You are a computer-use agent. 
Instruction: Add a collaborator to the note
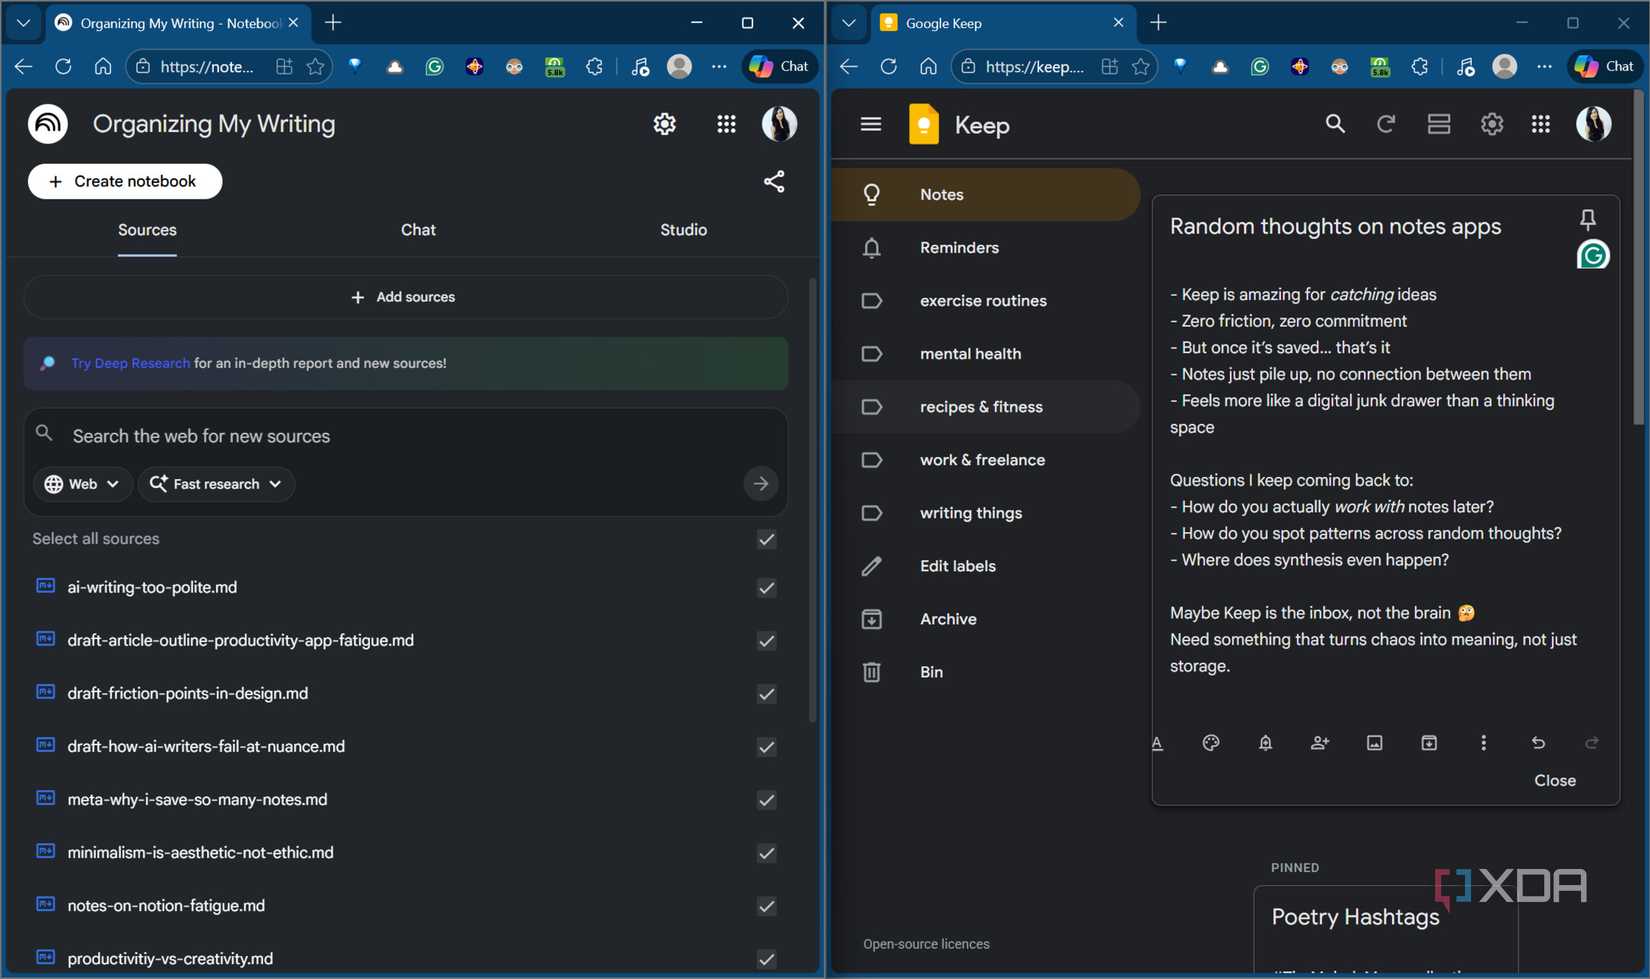1320,743
